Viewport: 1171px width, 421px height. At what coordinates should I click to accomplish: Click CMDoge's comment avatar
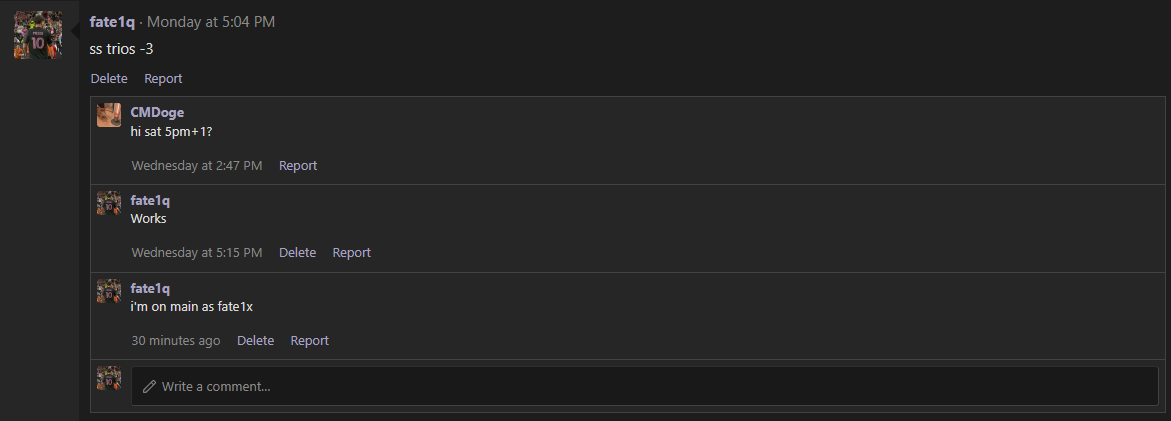tap(109, 115)
